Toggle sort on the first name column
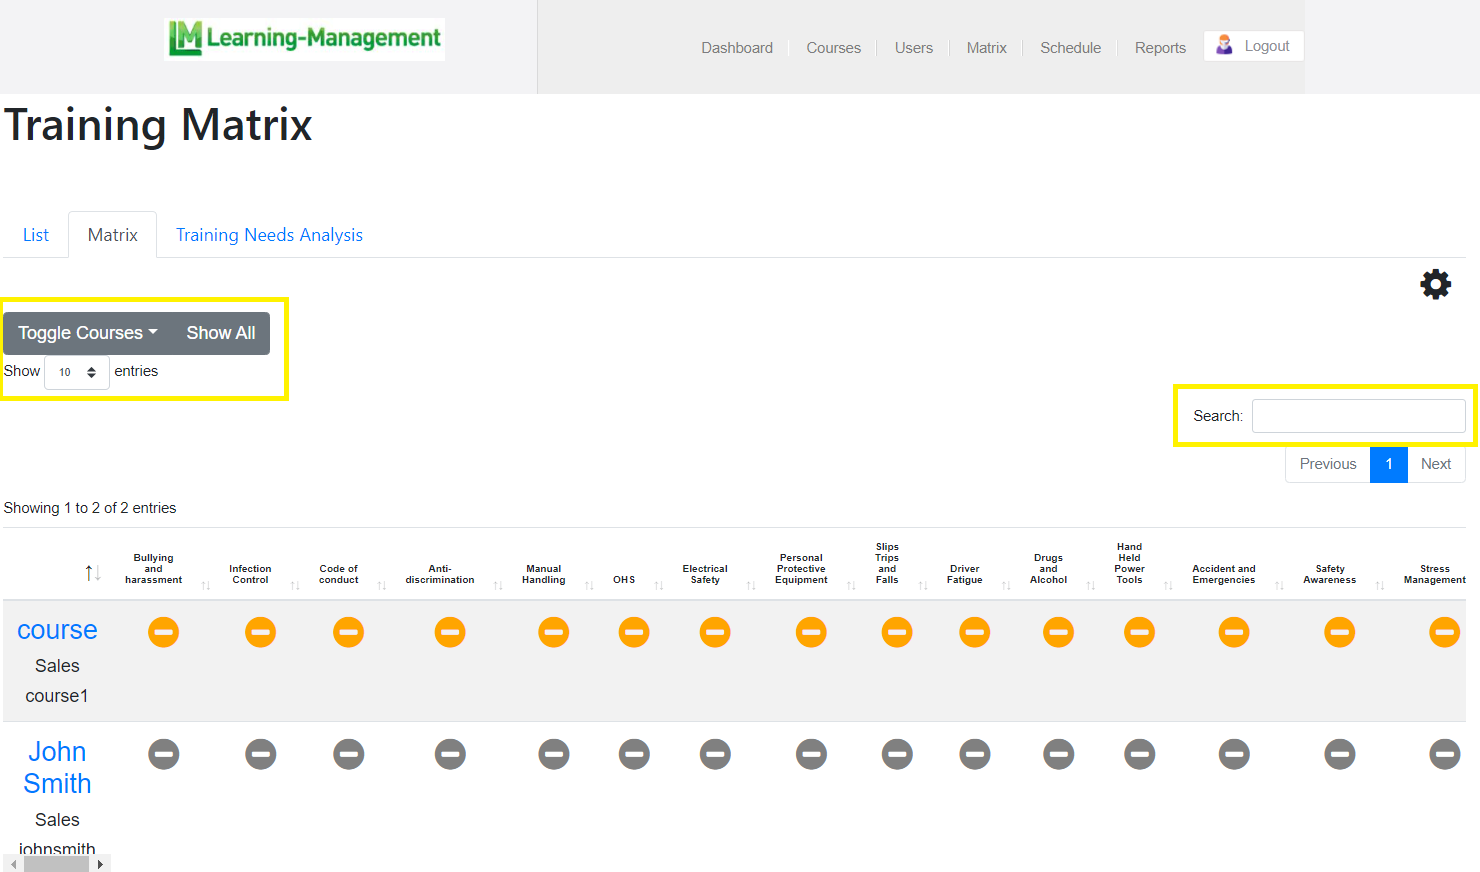1480x872 pixels. (92, 573)
